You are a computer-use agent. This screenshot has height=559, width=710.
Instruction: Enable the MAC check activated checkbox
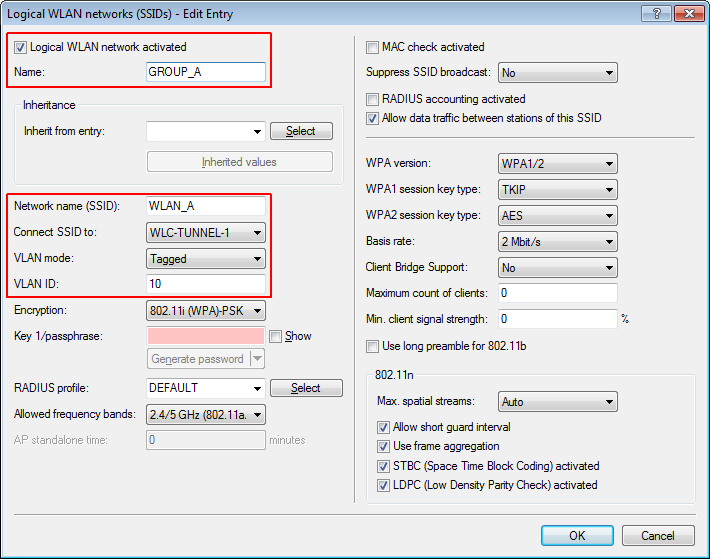[x=373, y=47]
